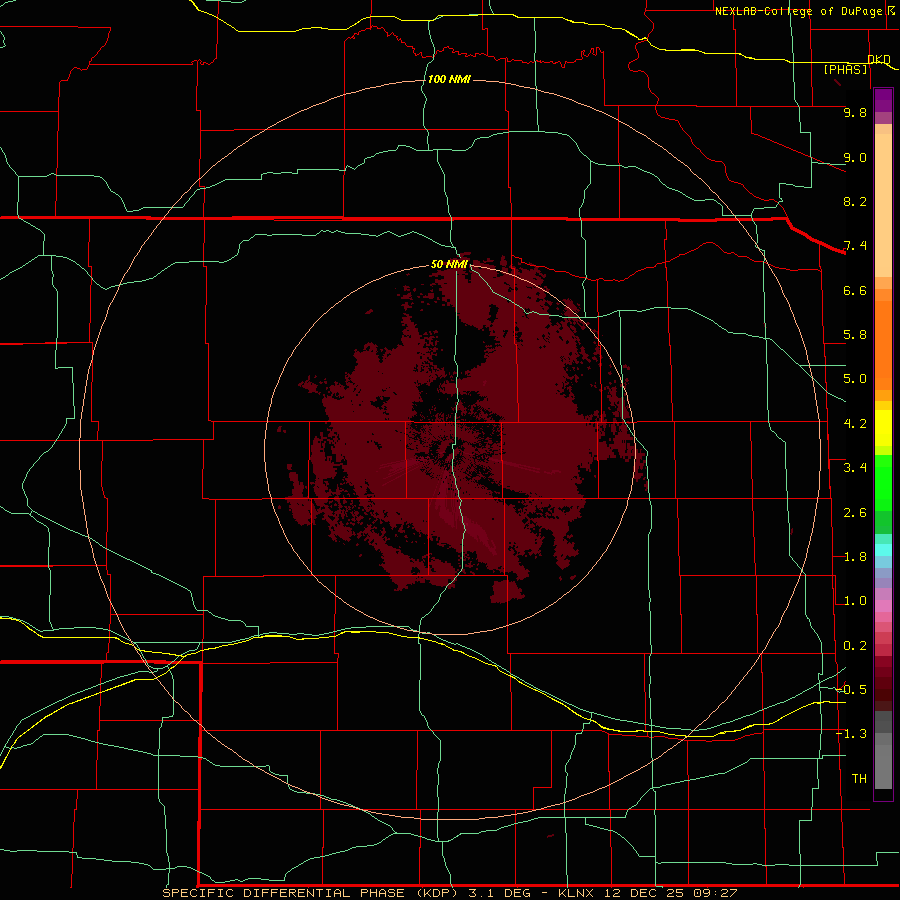Click the 6.6 value on color scale
900x900 pixels.
(x=855, y=291)
